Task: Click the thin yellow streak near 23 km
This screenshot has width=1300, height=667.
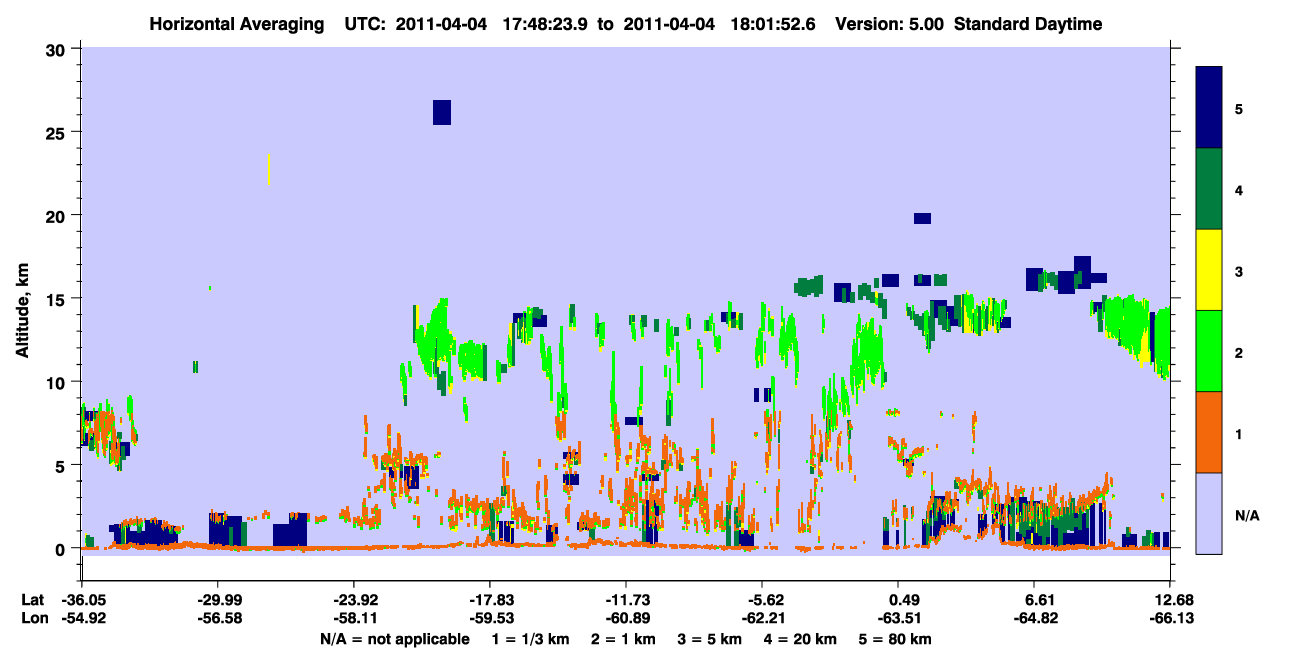Action: pos(269,170)
